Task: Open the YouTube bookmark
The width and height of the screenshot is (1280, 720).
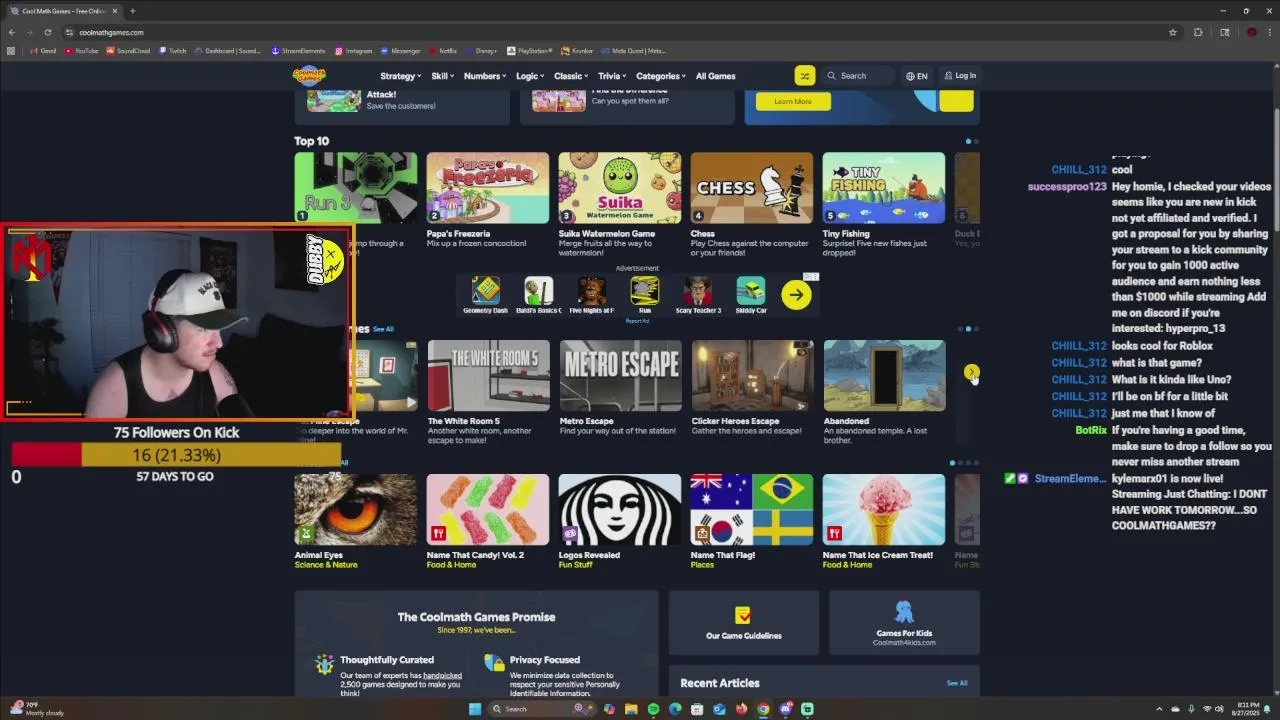Action: point(82,51)
